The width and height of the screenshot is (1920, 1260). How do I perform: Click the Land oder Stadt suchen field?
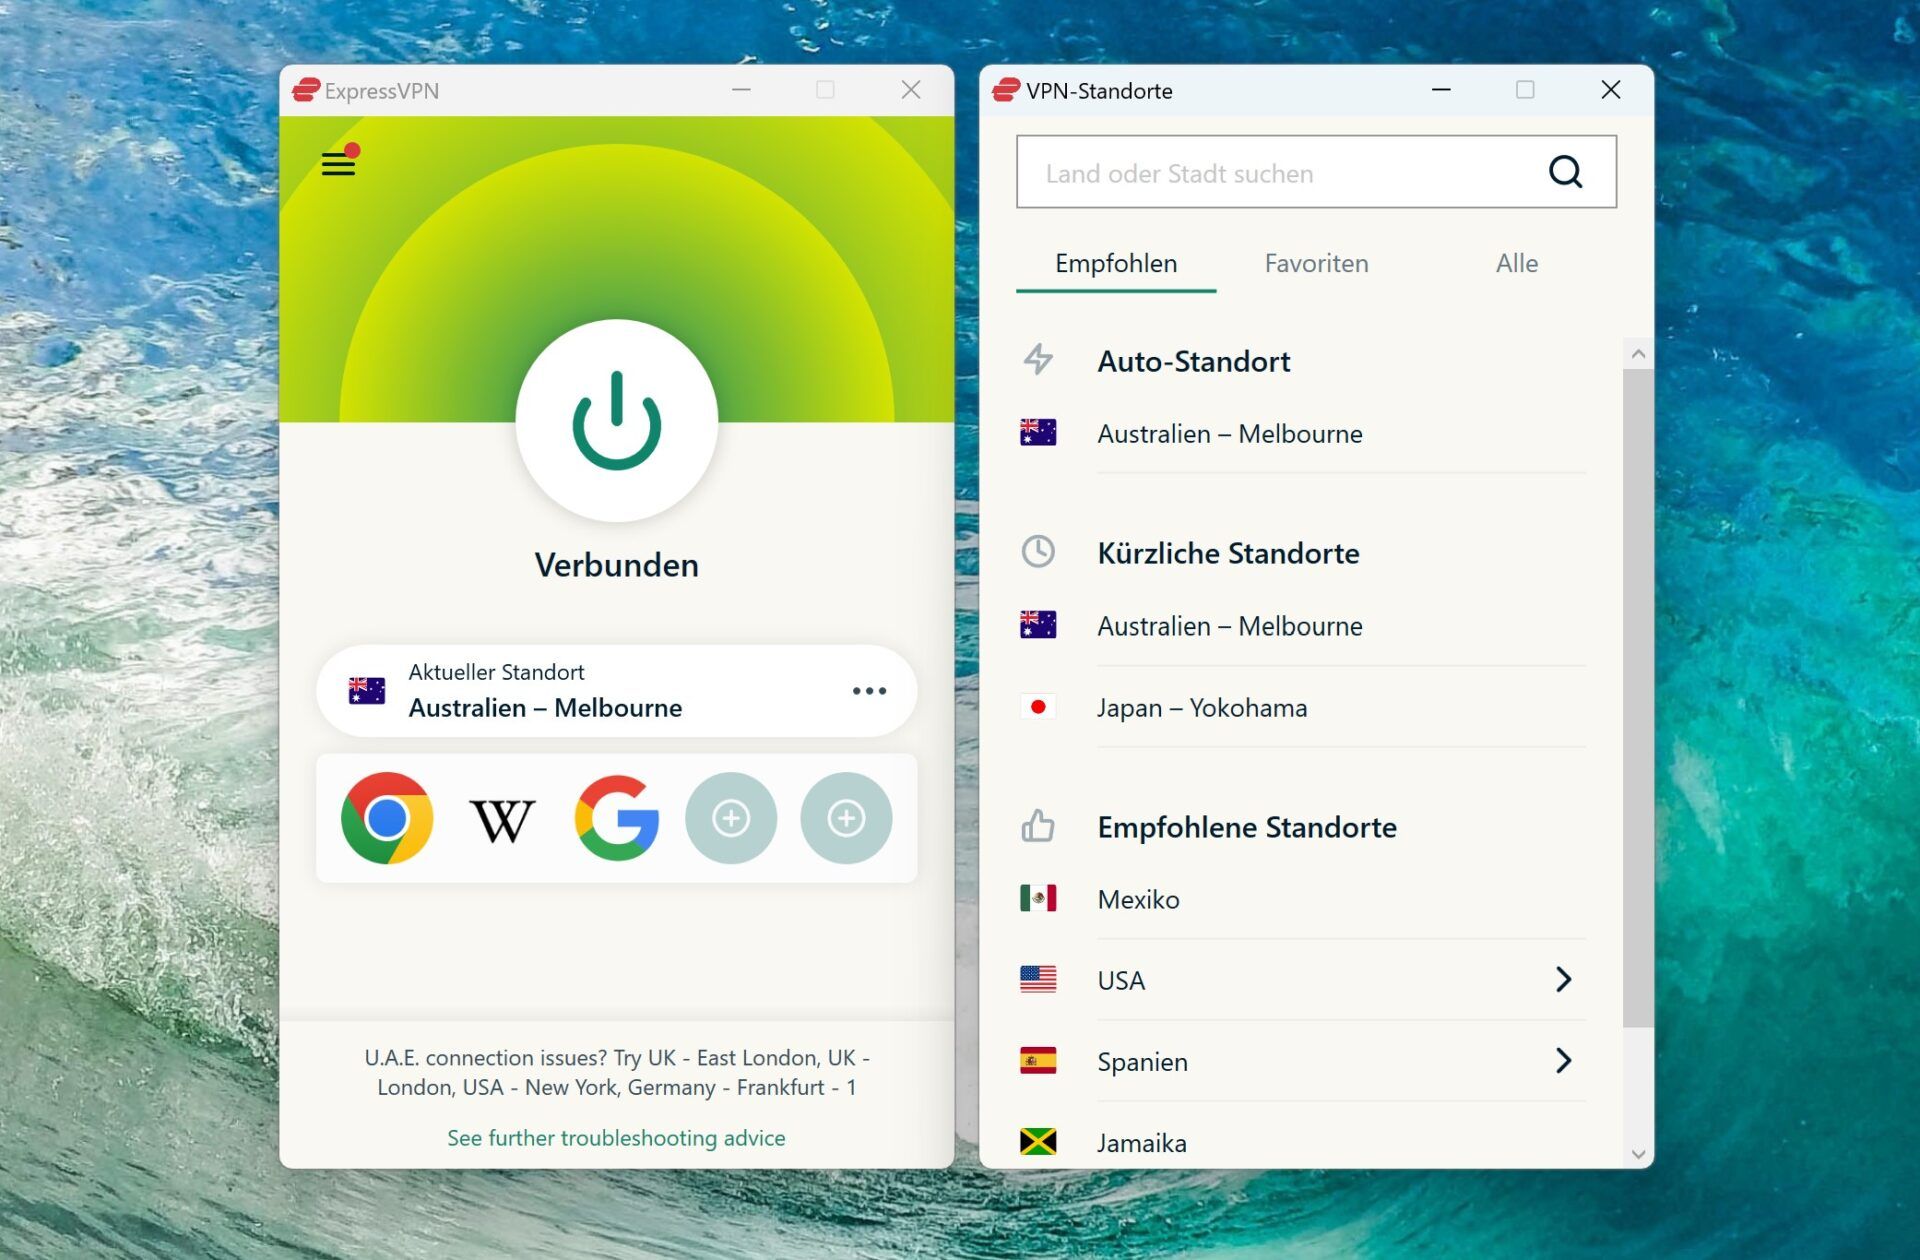(1316, 172)
